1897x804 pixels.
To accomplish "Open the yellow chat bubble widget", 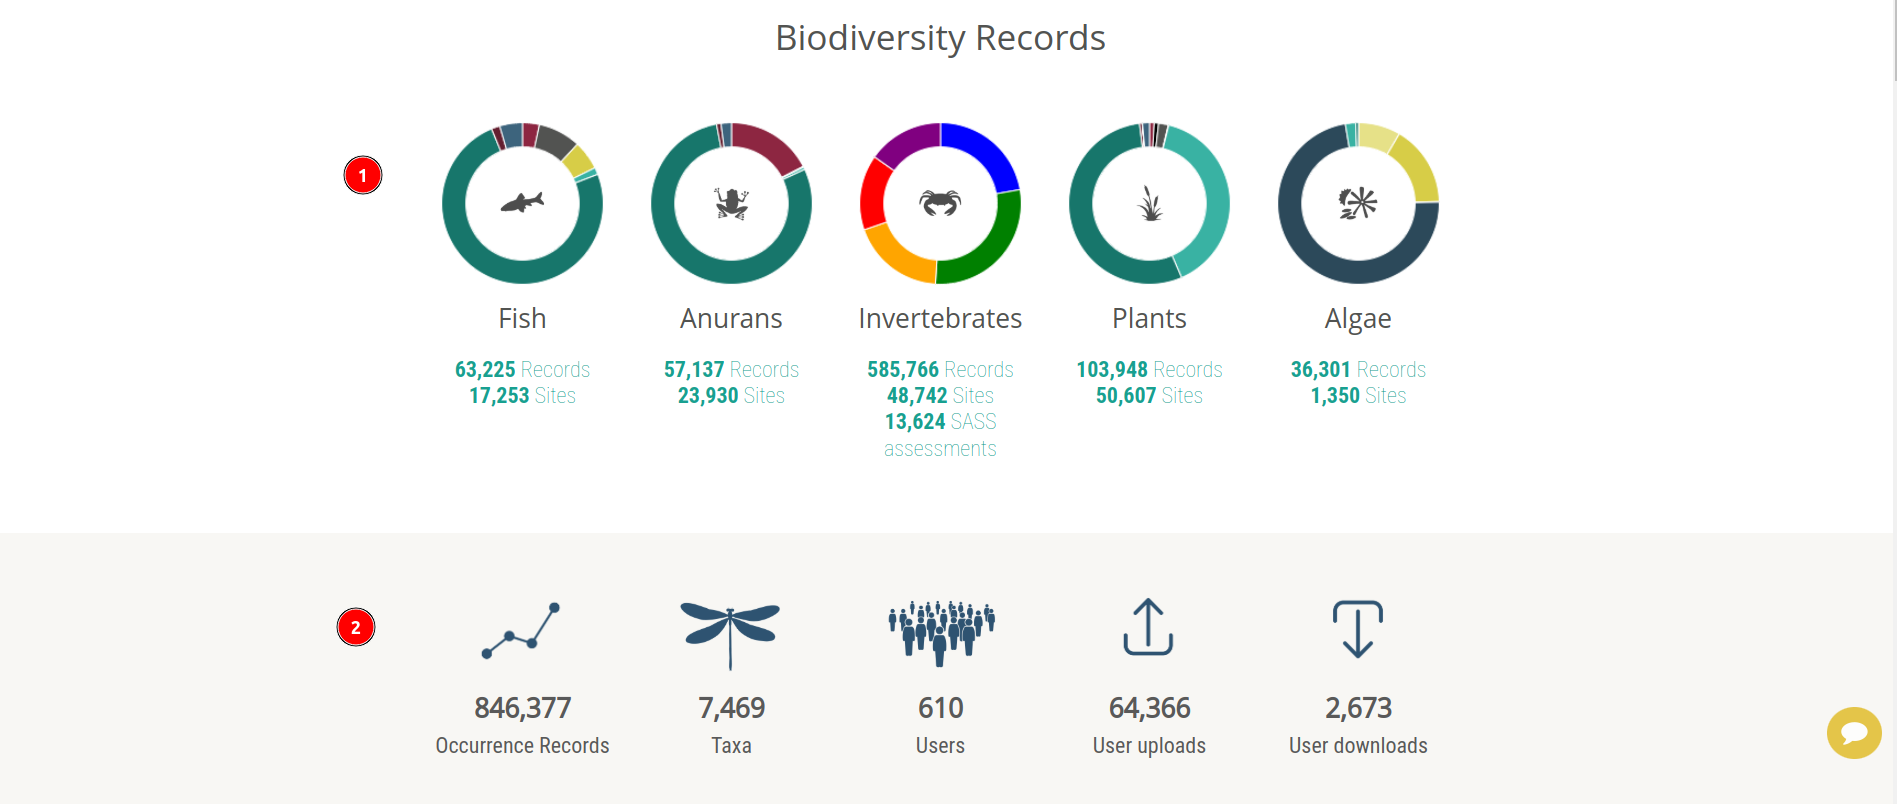I will pos(1854,733).
